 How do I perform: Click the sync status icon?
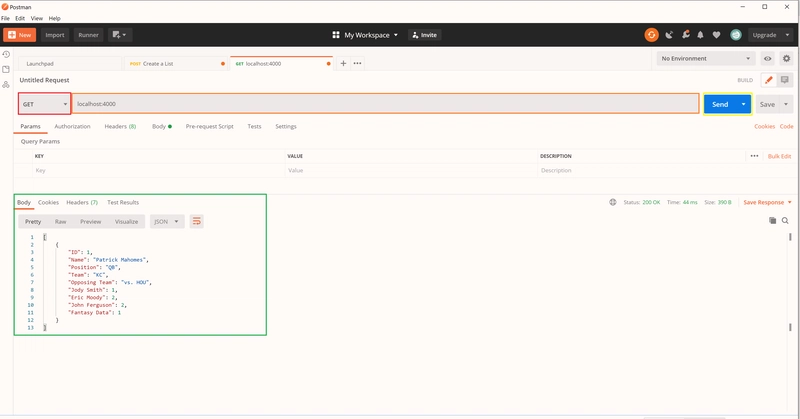652,35
